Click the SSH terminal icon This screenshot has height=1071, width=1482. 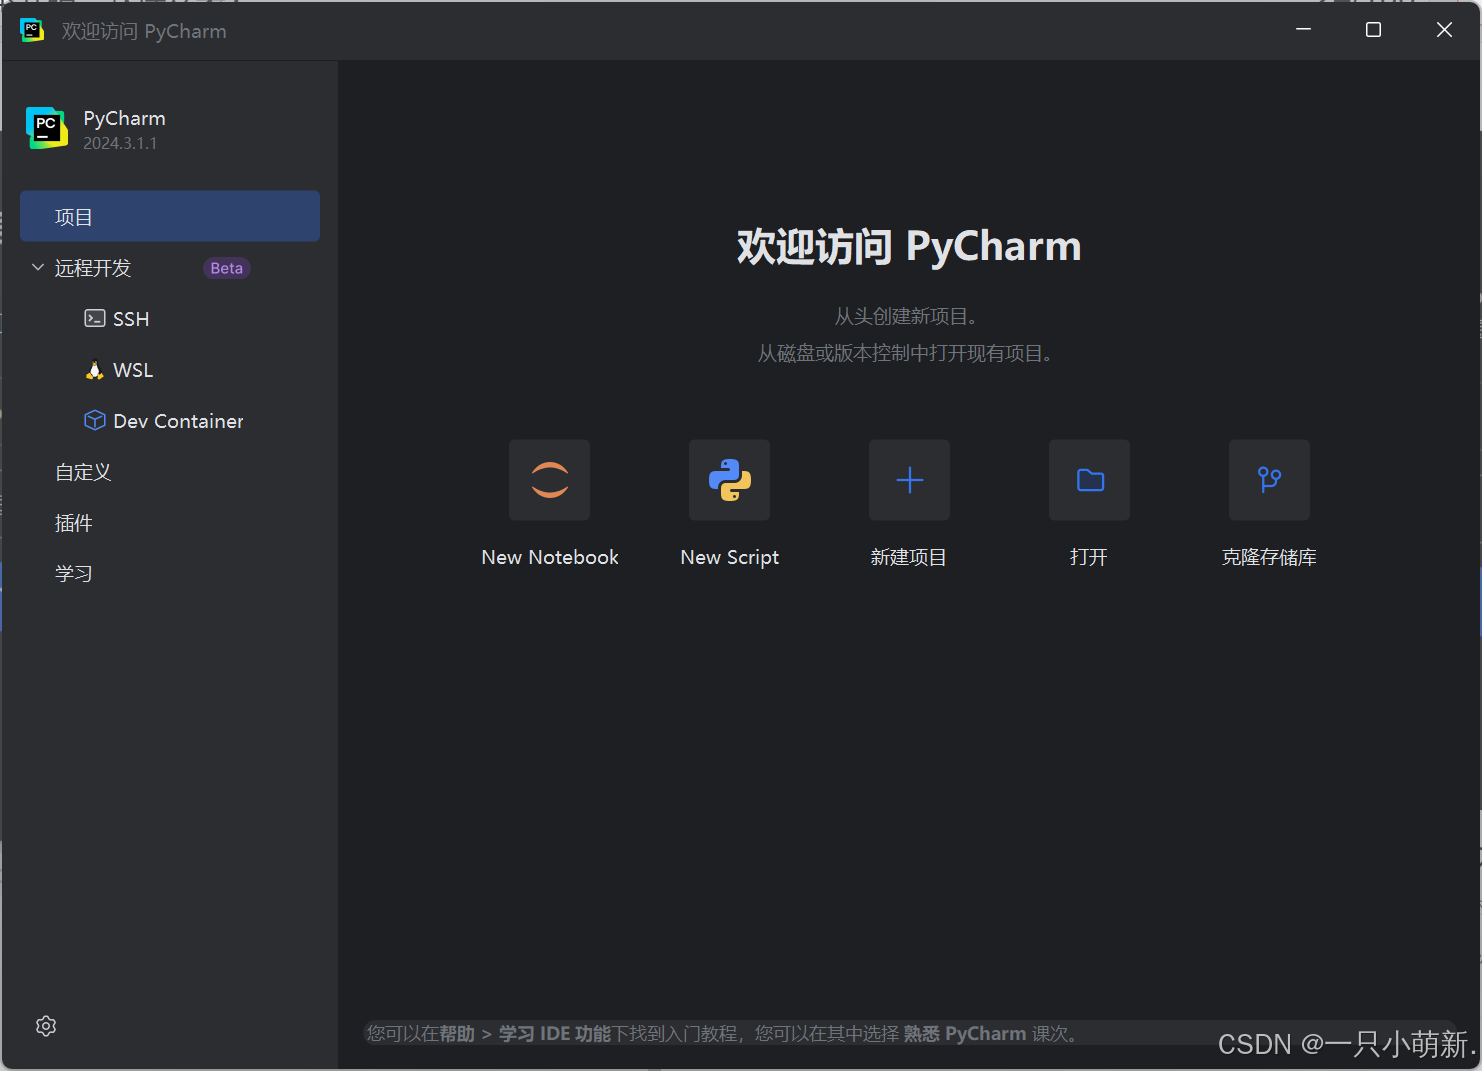coord(95,318)
